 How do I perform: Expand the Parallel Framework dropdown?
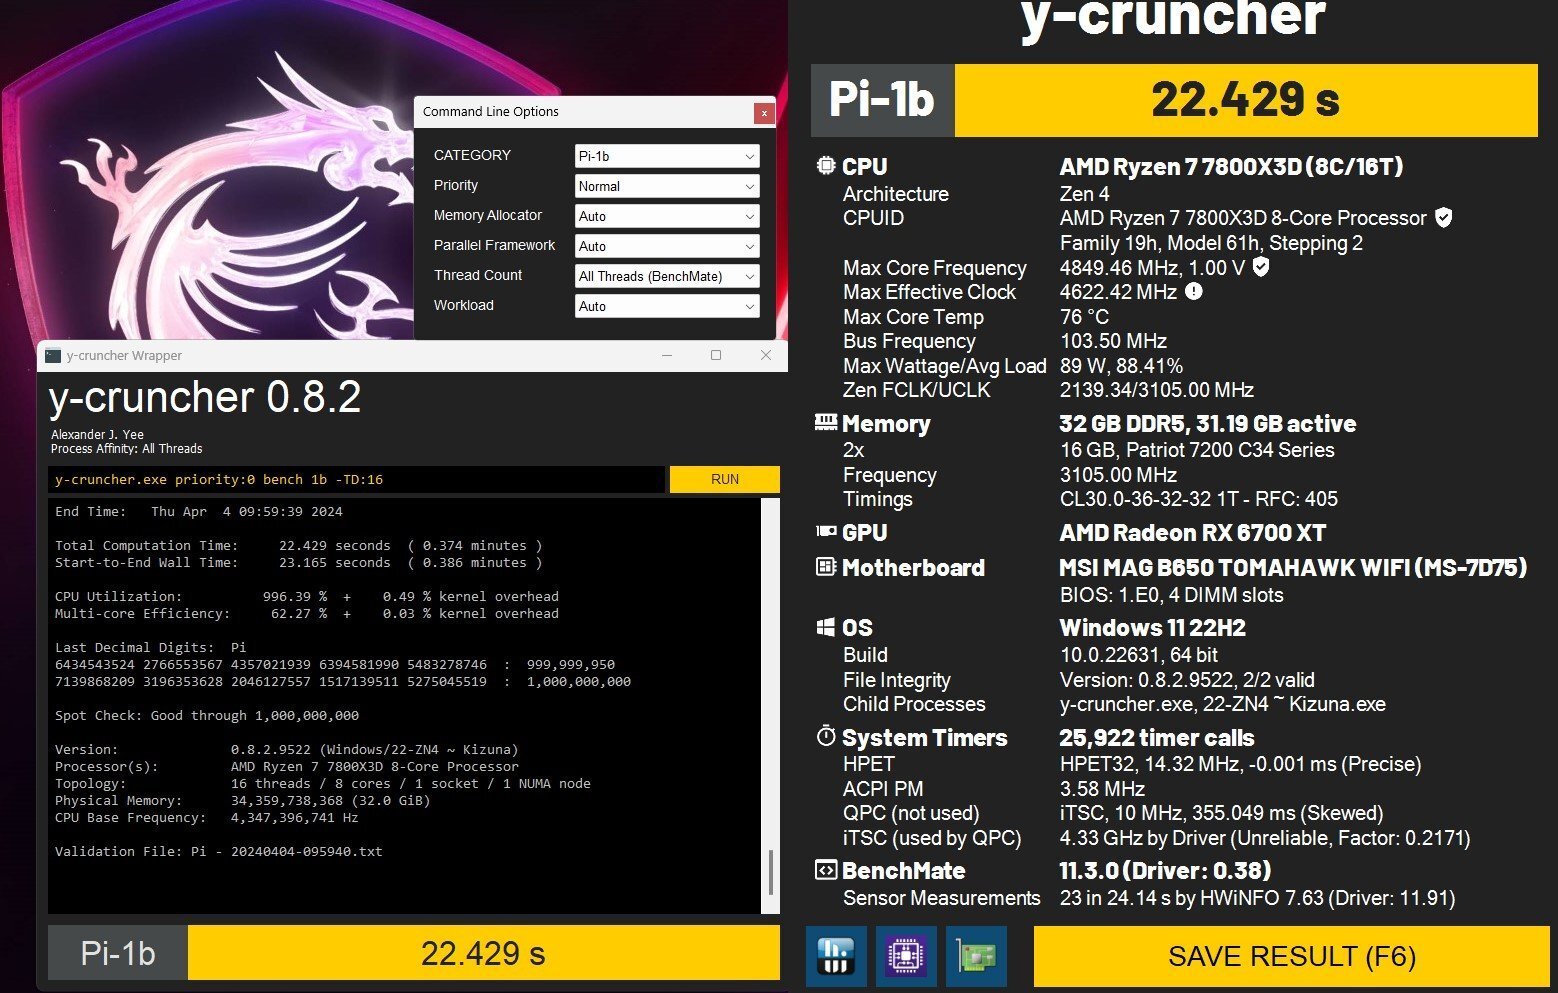click(x=667, y=246)
